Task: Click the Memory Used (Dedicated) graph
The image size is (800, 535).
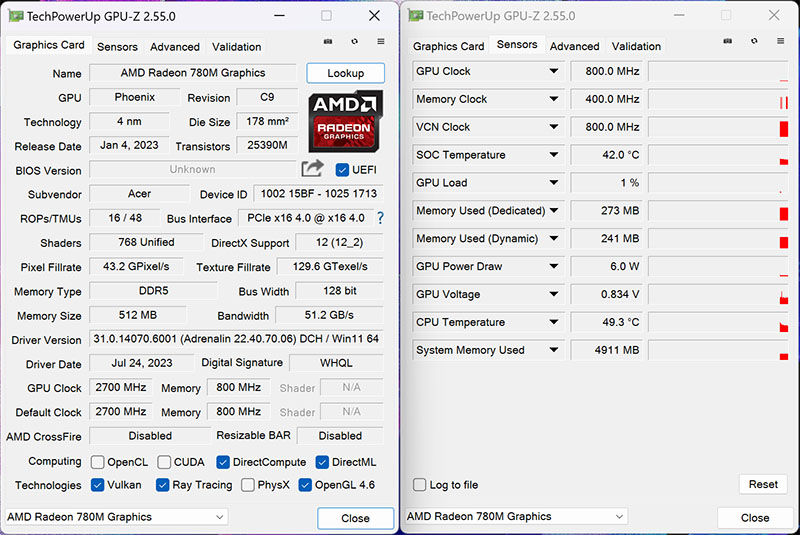Action: pos(718,211)
